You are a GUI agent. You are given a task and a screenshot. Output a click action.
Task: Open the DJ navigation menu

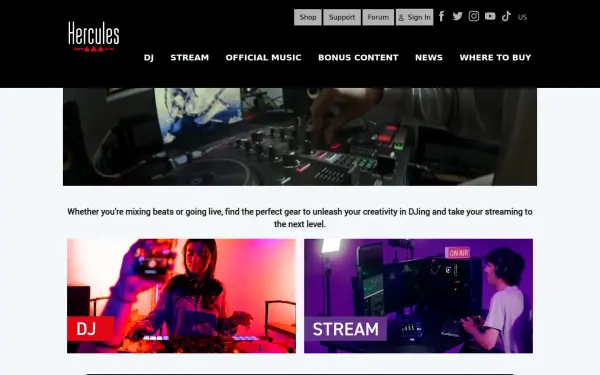coord(148,58)
